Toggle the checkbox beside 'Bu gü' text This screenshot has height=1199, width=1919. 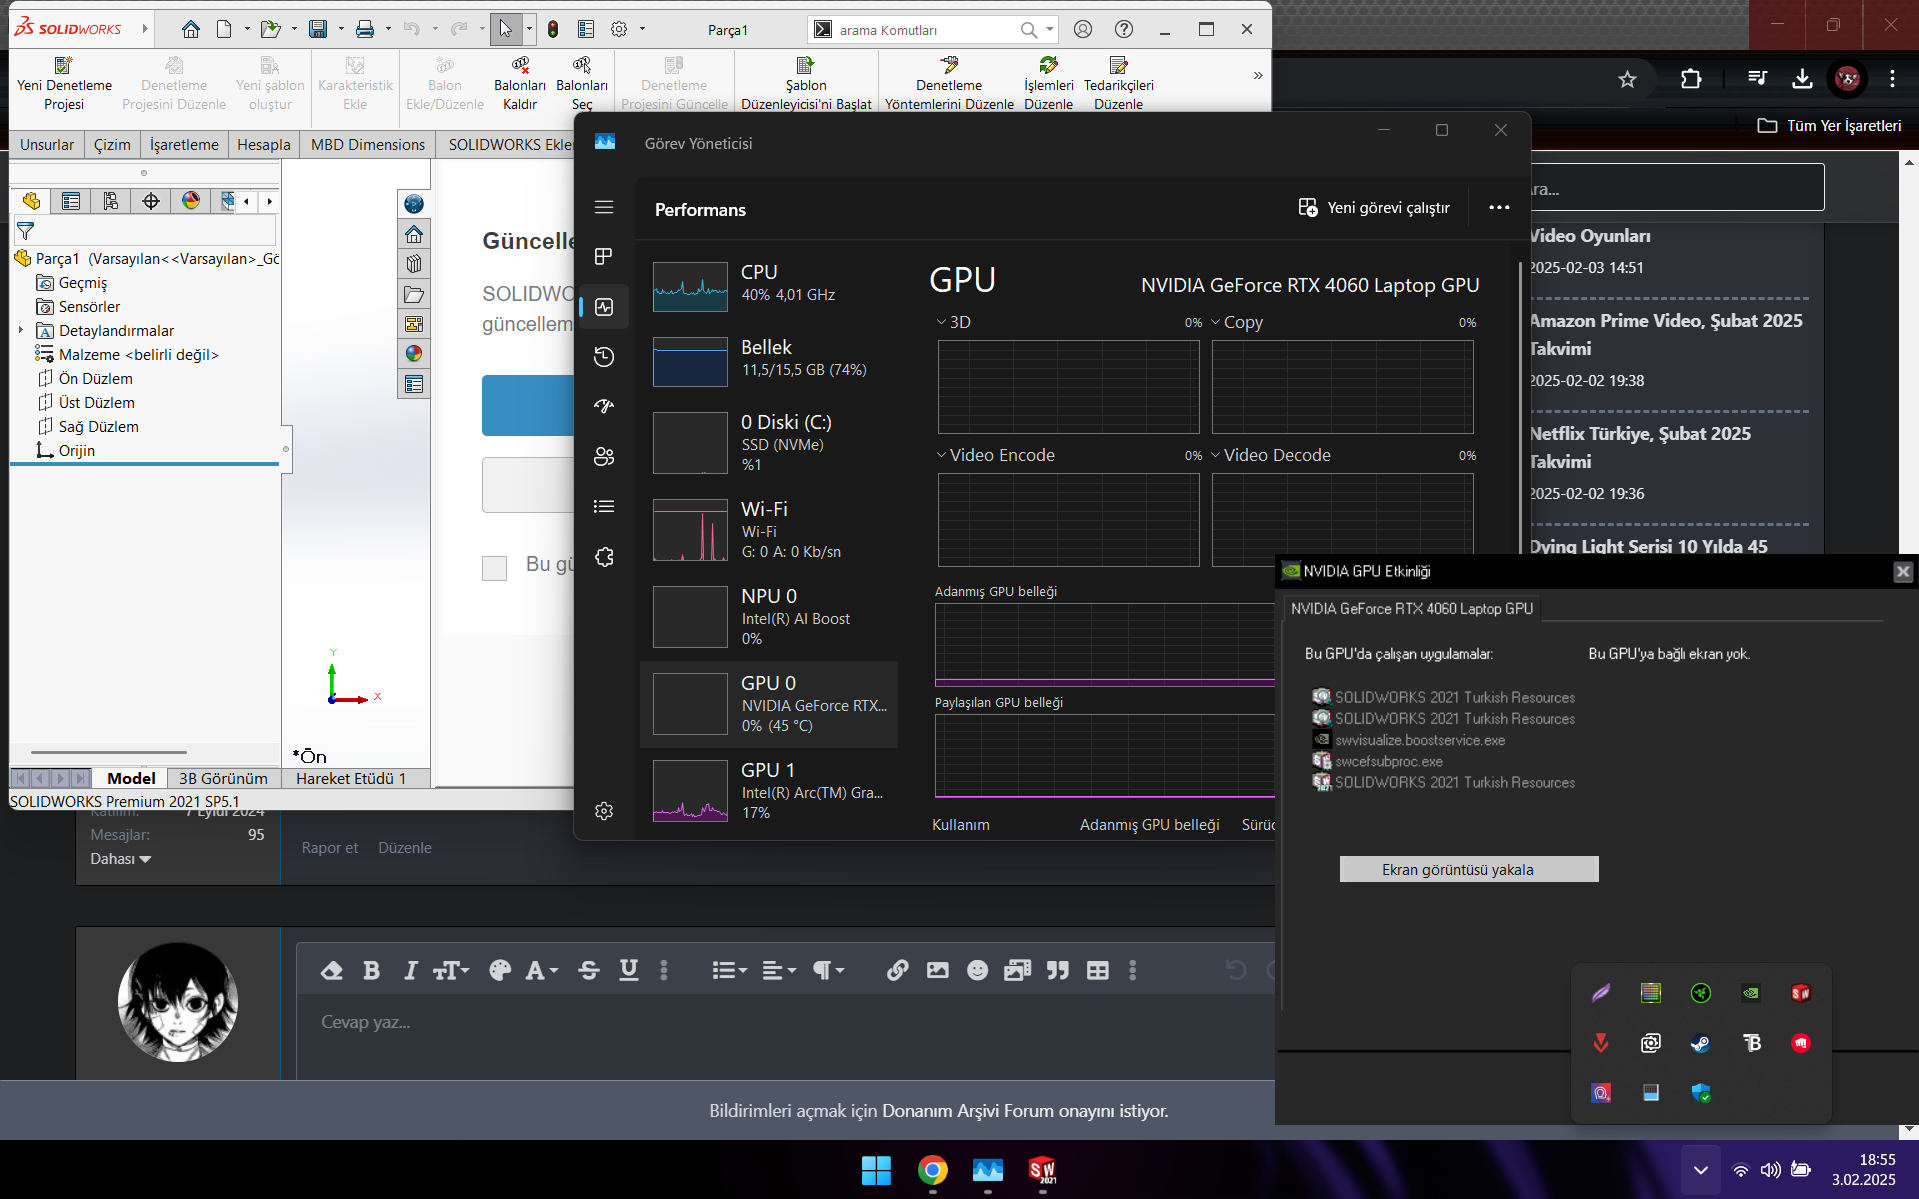coord(494,568)
